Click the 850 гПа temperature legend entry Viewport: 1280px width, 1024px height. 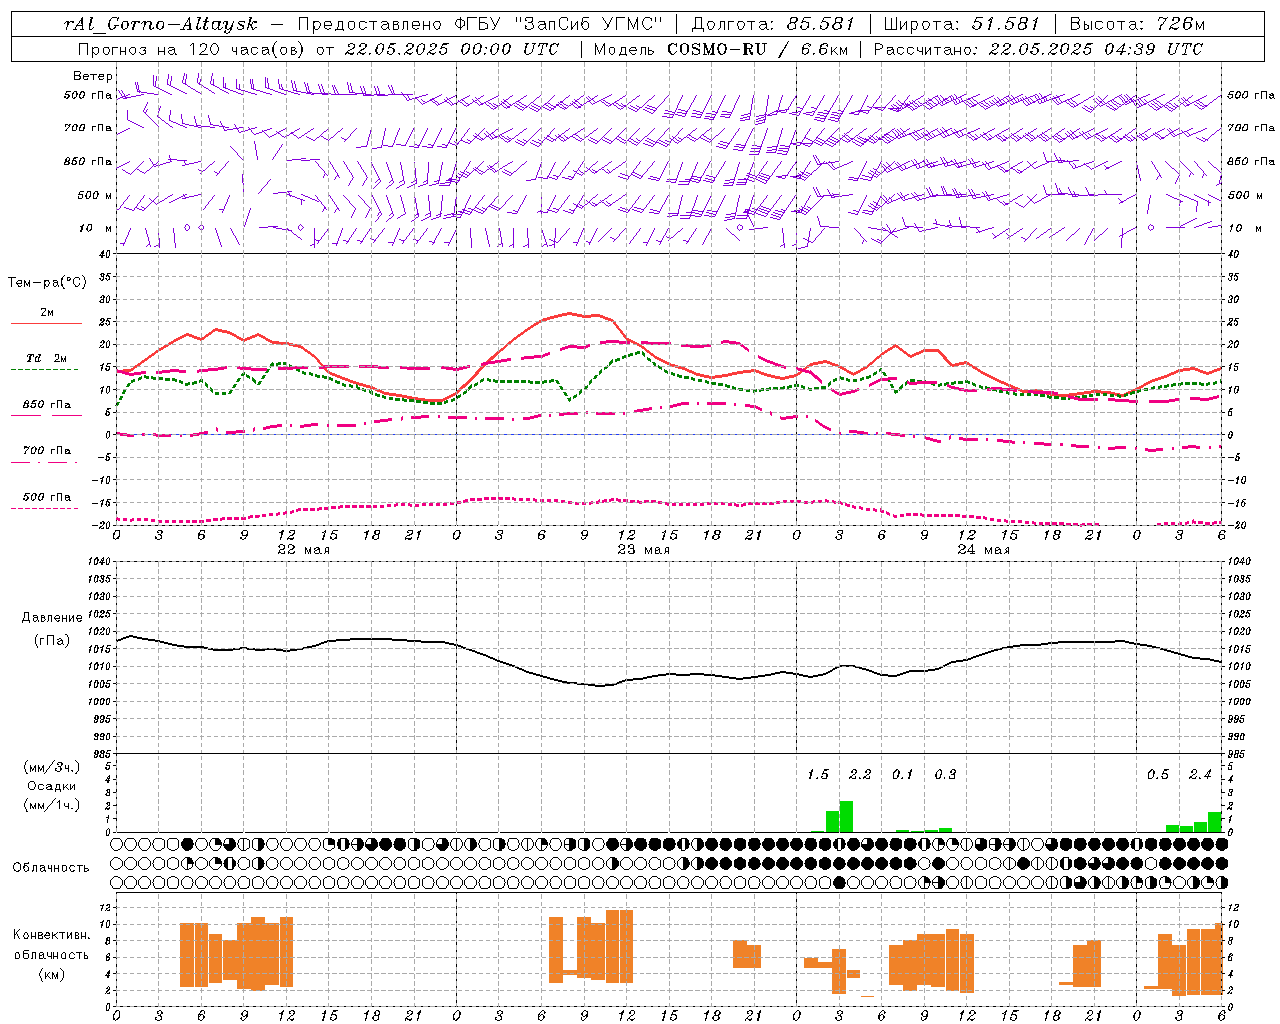[x=46, y=408]
